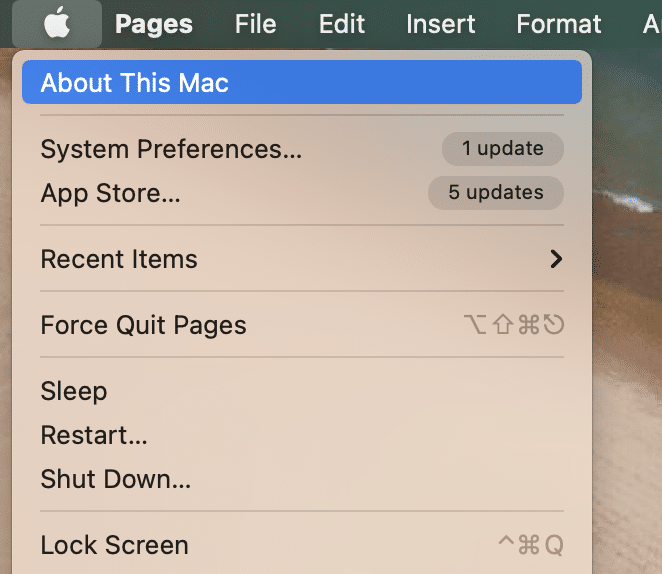Viewport: 662px width, 574px height.
Task: Click the Lock Screen shortcut key hint
Action: 531,545
